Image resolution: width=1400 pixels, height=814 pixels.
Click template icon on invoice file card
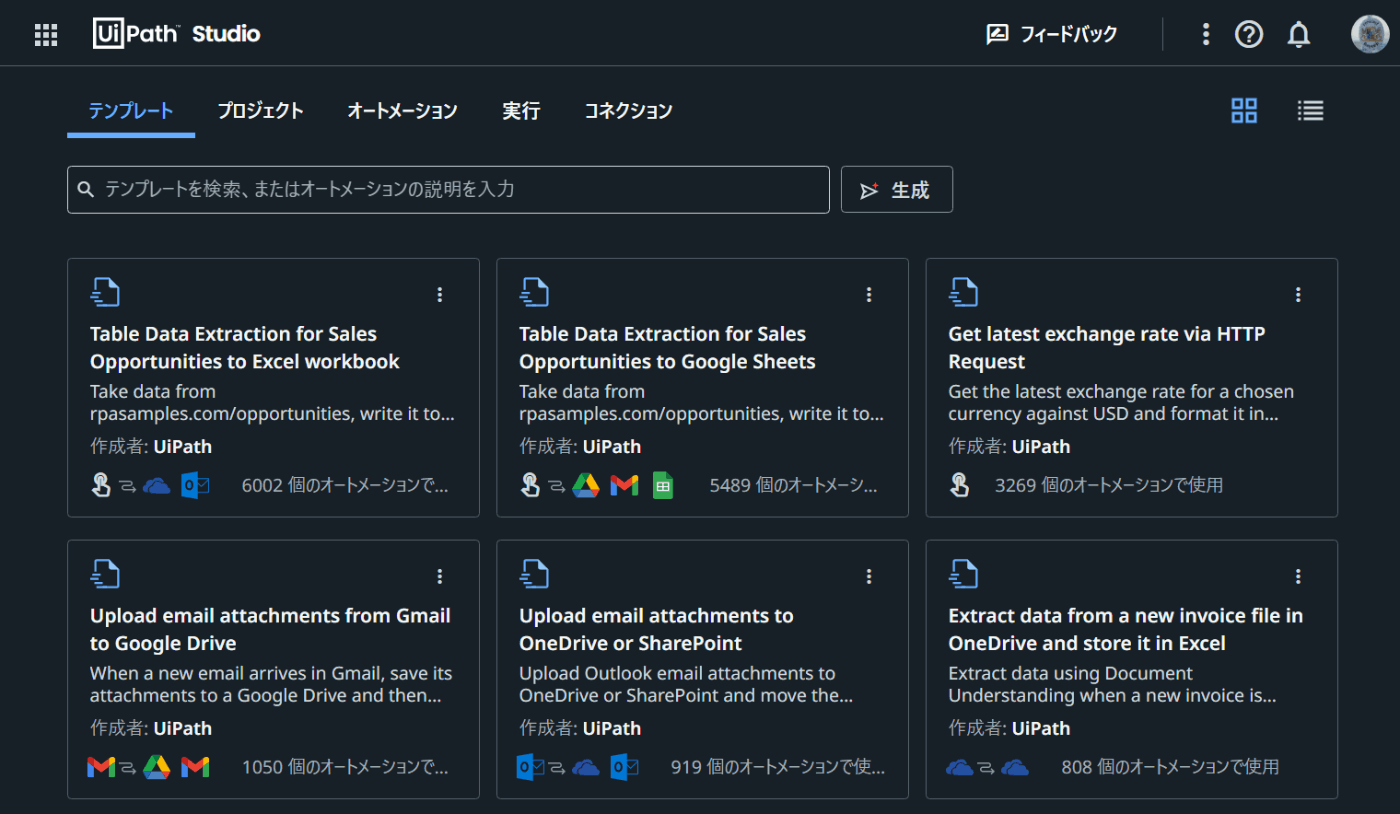coord(963,574)
